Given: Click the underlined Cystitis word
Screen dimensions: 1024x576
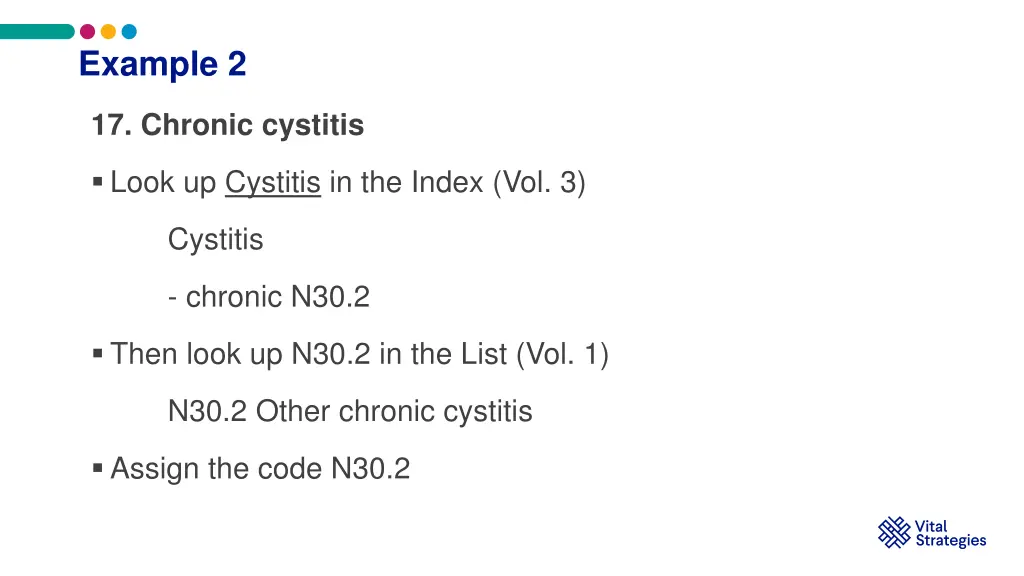Looking at the screenshot, I should (x=273, y=183).
